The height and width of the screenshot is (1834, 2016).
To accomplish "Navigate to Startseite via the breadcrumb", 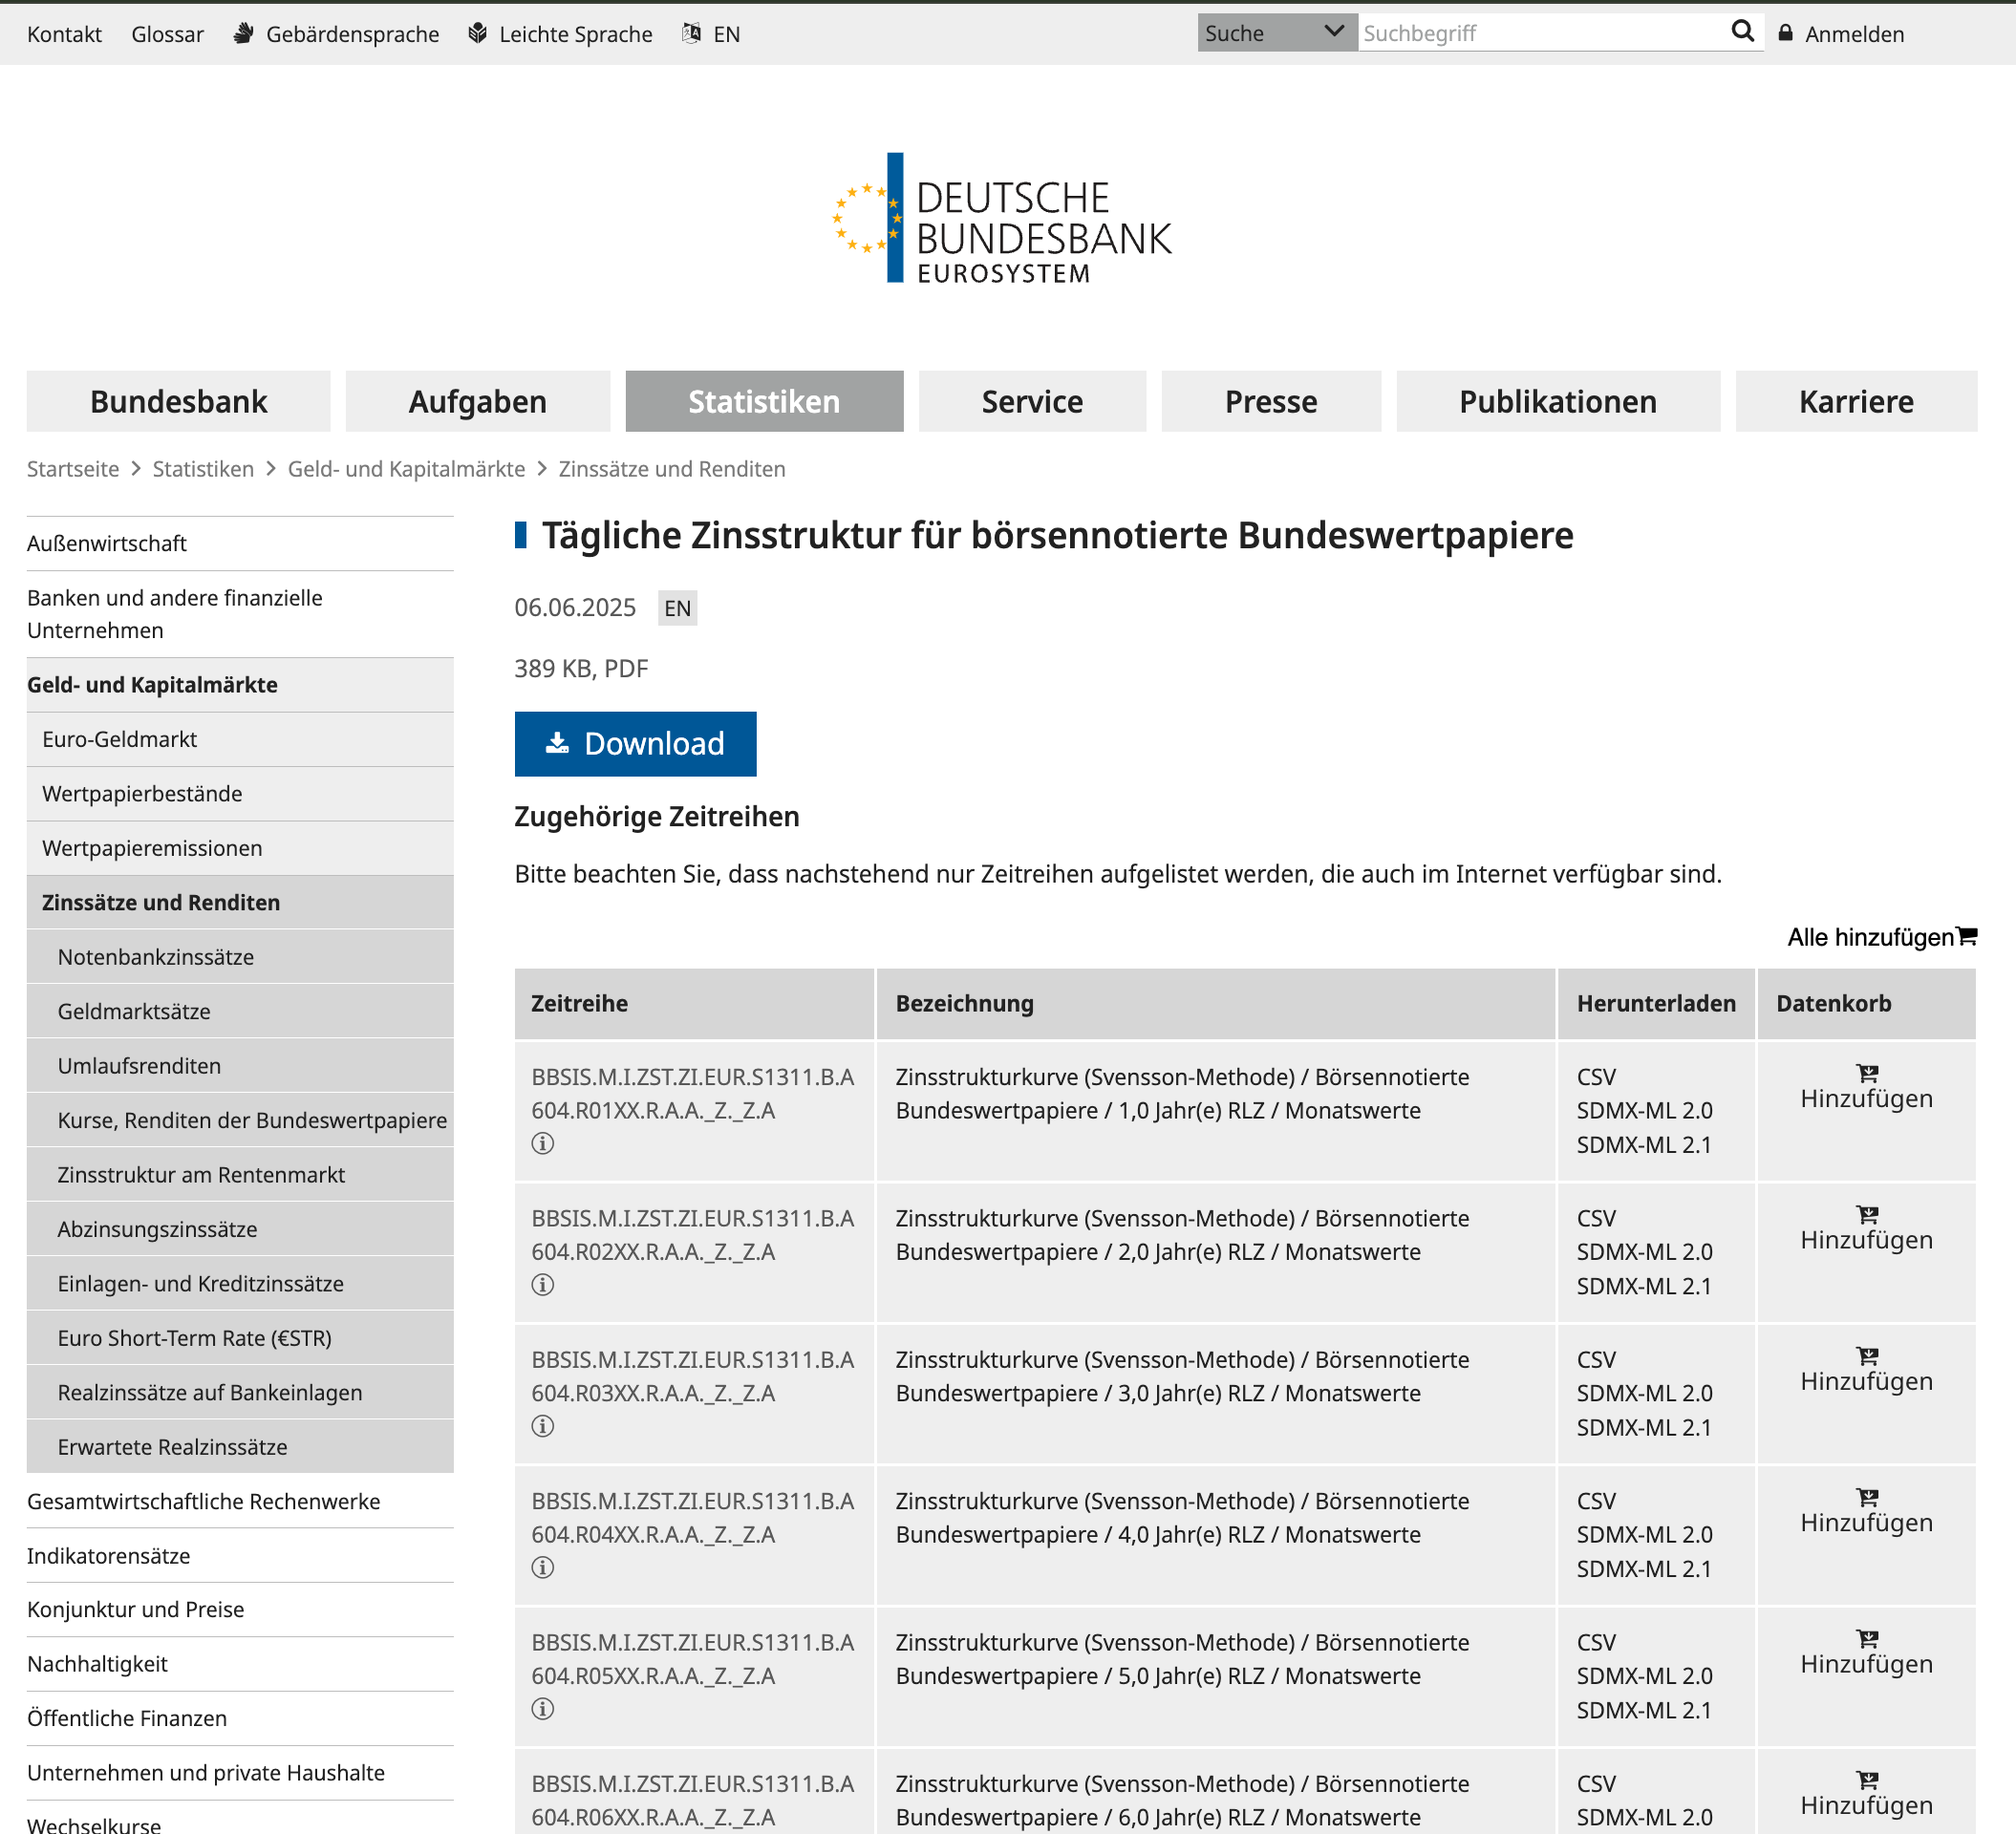I will point(72,468).
